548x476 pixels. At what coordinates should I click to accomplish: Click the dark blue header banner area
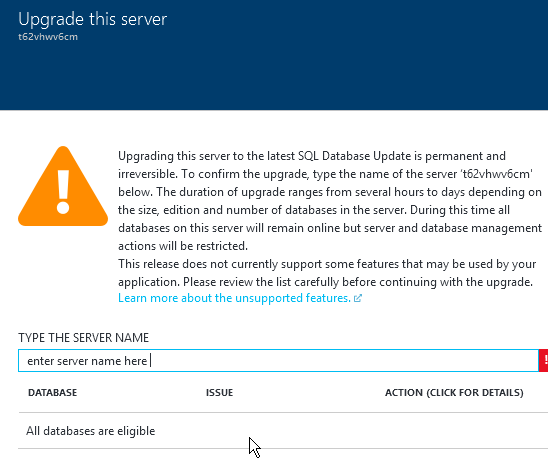(274, 55)
